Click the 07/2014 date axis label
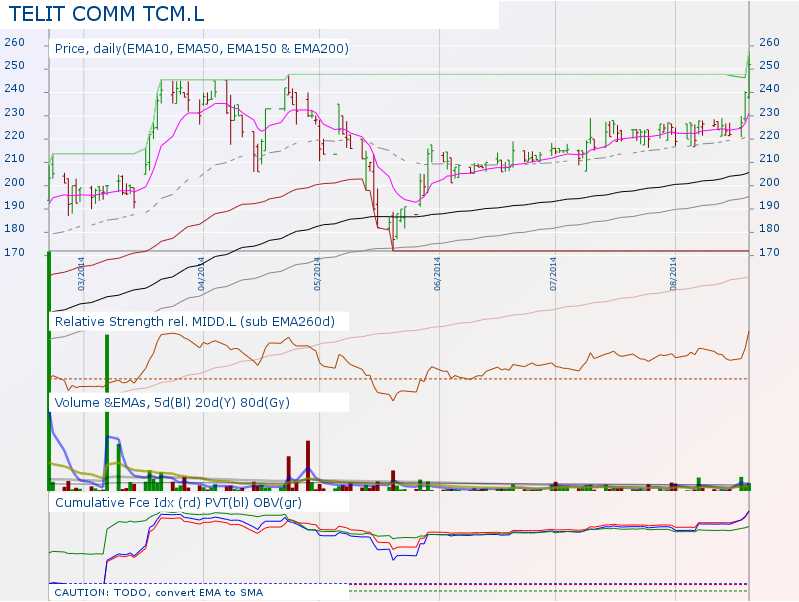 coord(553,274)
